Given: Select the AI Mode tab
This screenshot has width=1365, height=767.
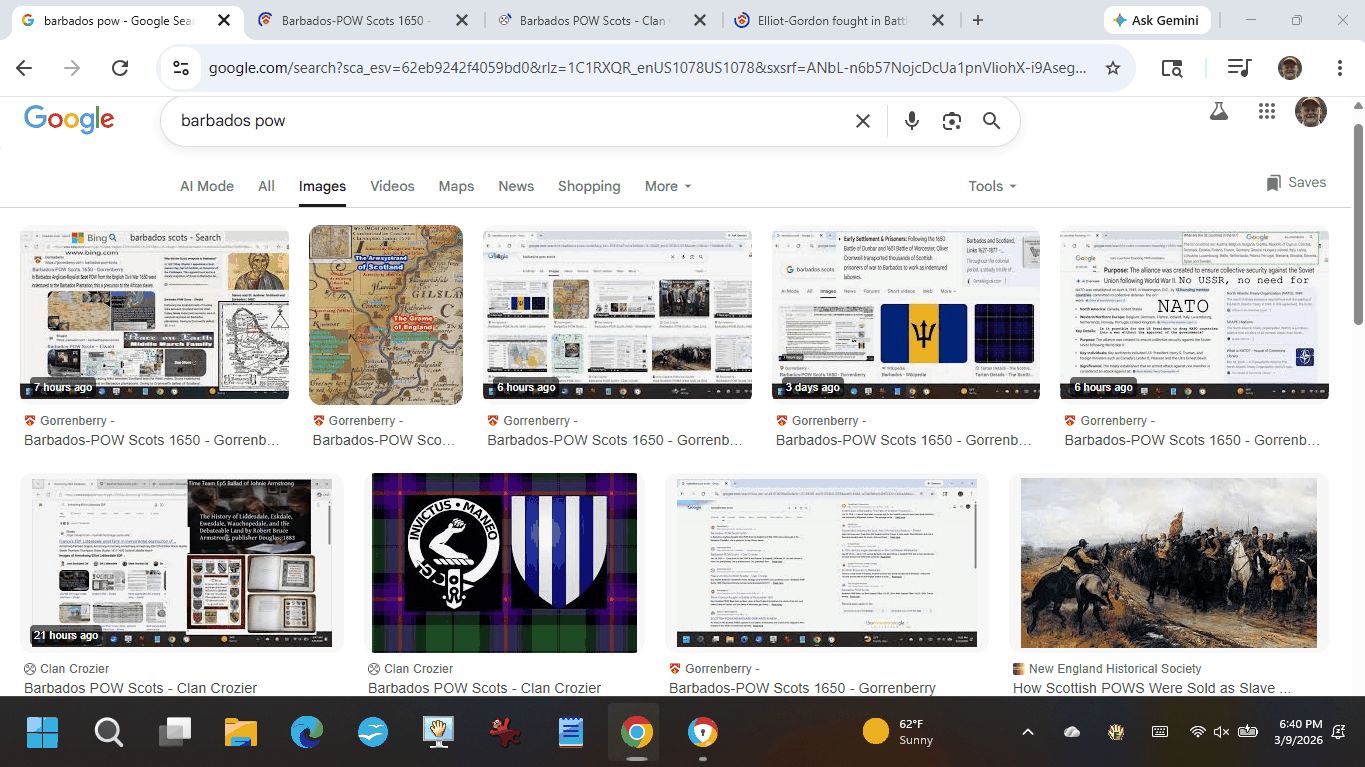Looking at the screenshot, I should pos(207,186).
